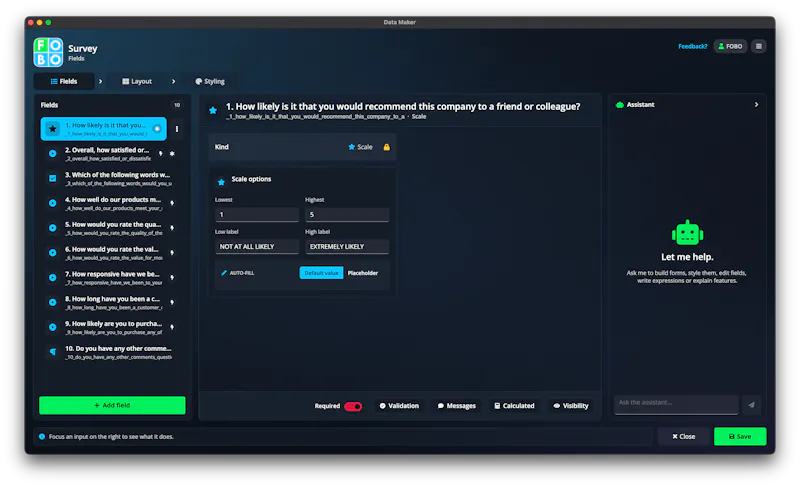This screenshot has width=800, height=487.
Task: Click the radio icon of field 4
Action: (53, 203)
